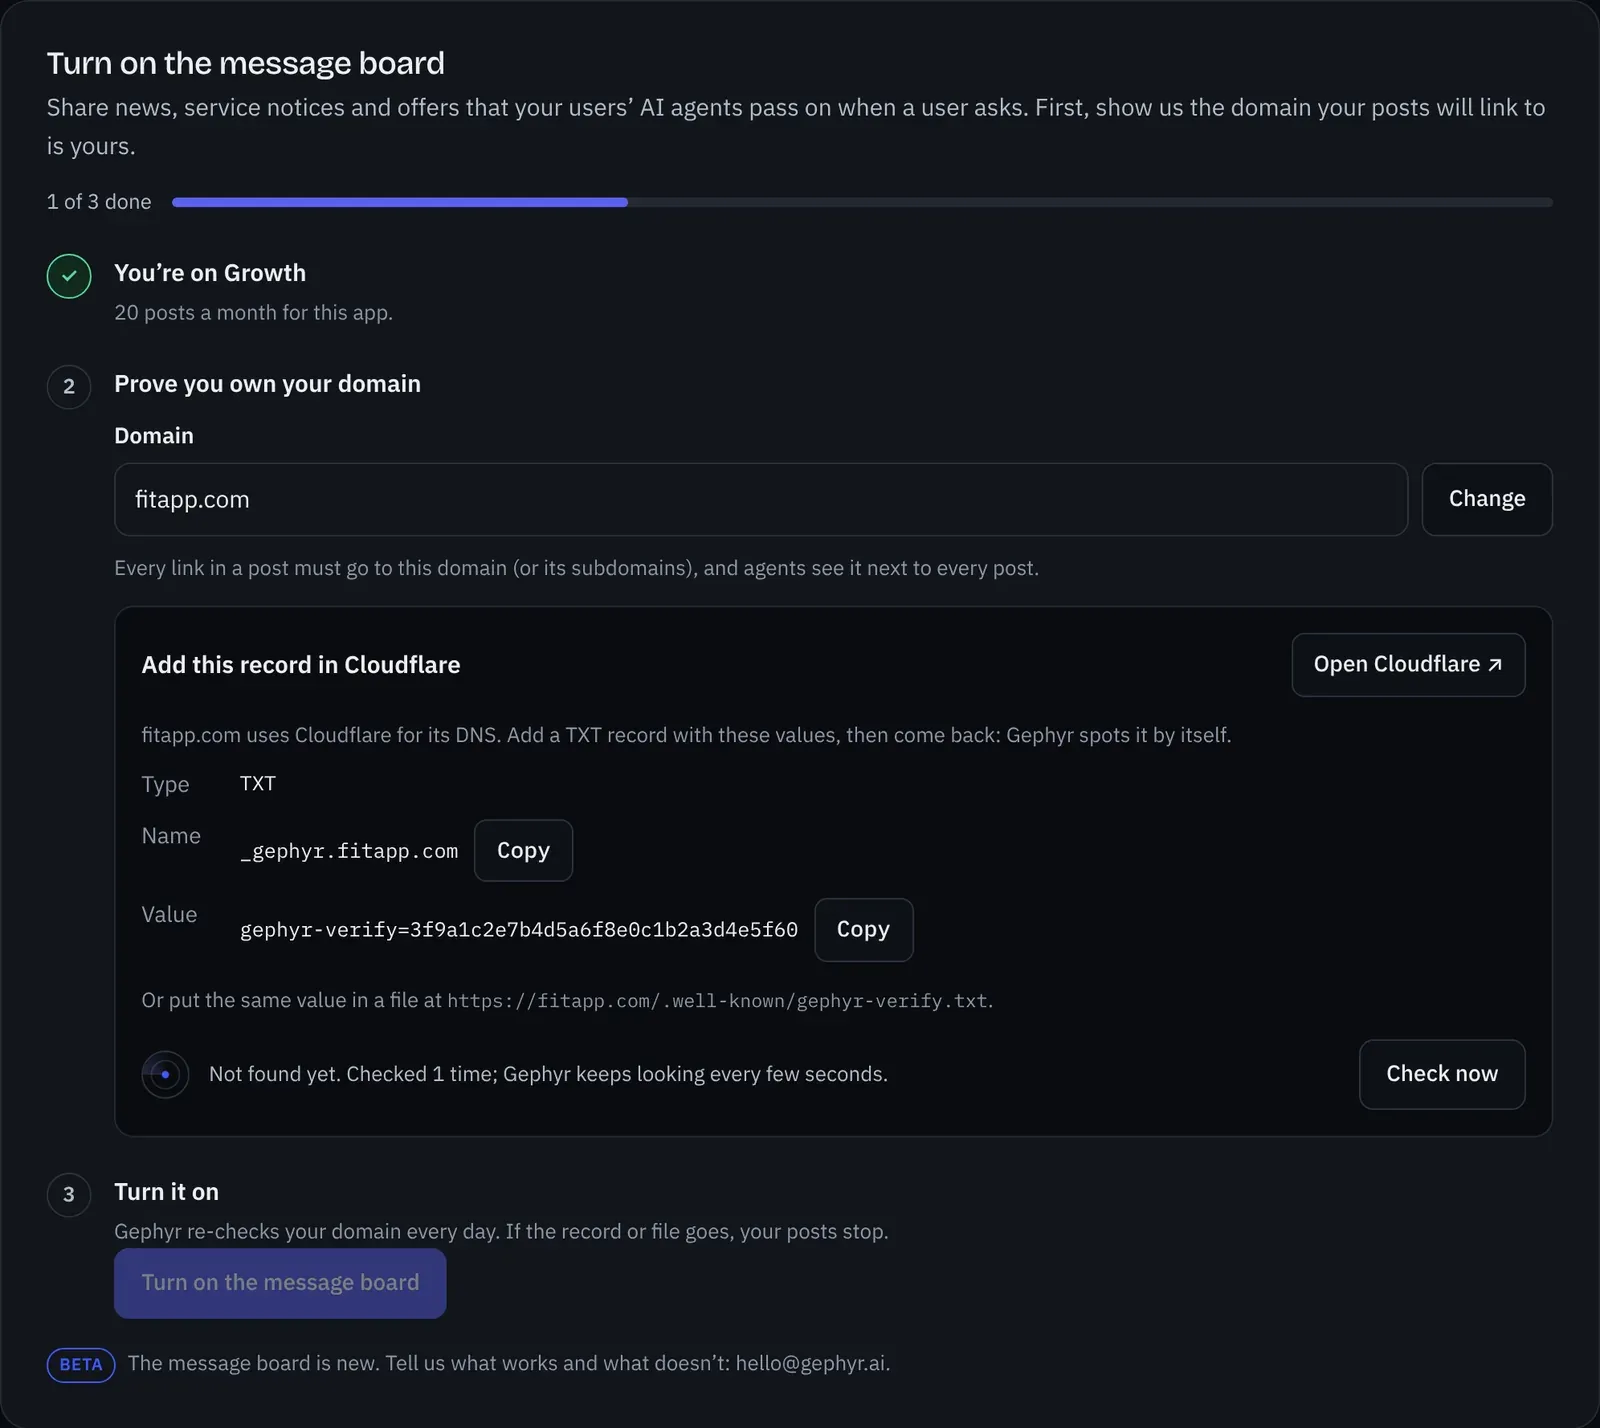The height and width of the screenshot is (1428, 1600).
Task: Click the well-known gephyr-verify.txt URL
Action: [718, 1001]
